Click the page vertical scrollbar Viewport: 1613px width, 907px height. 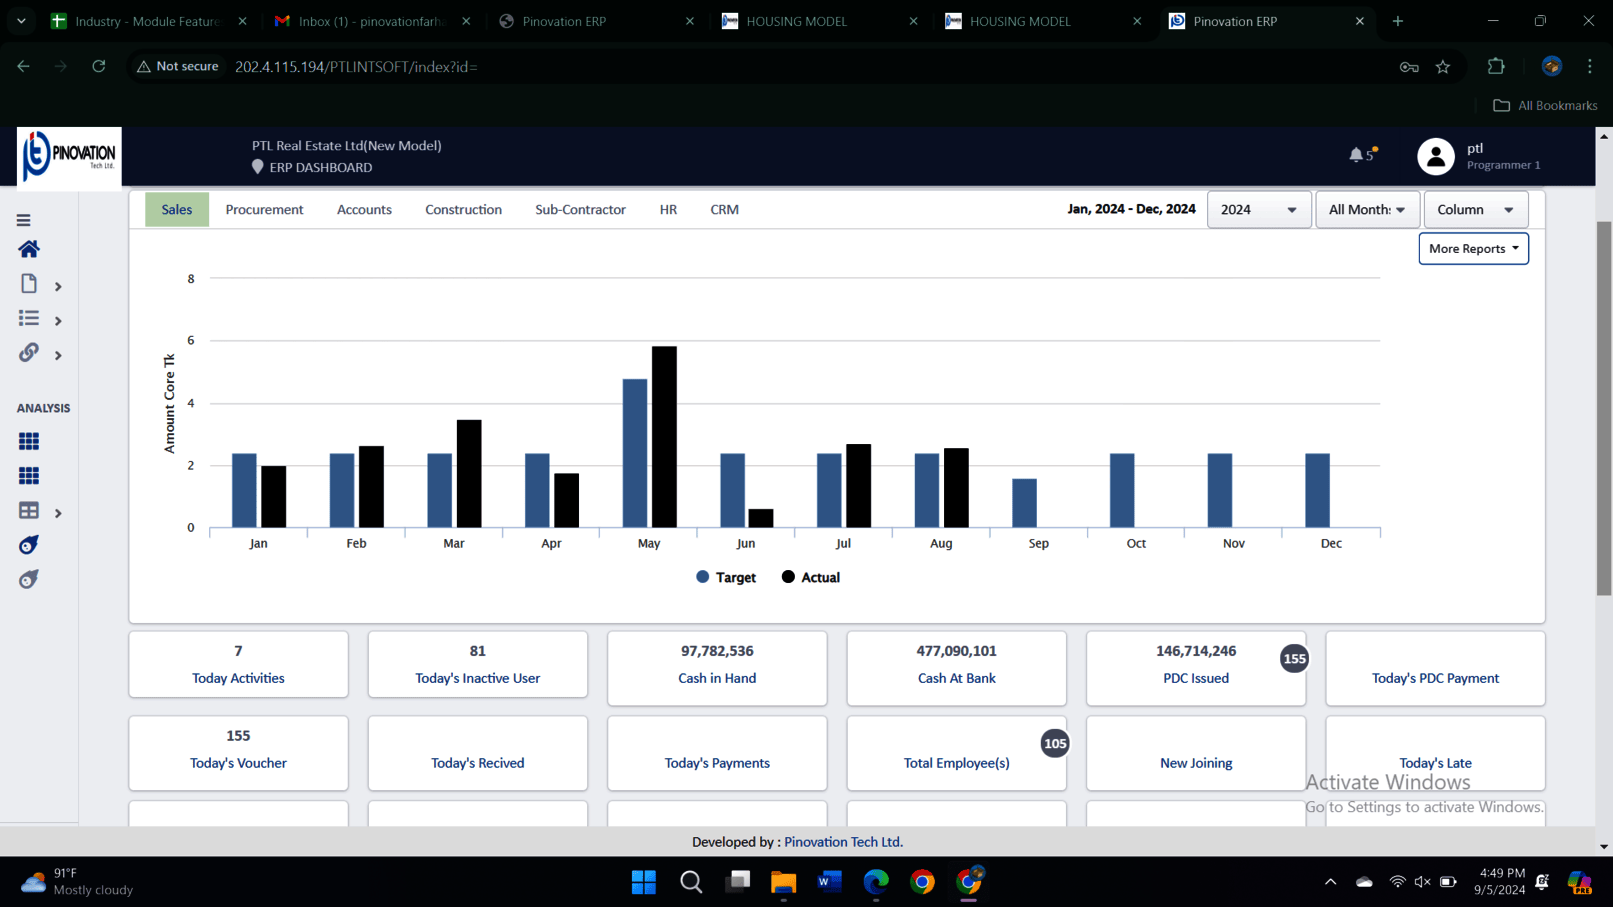1604,400
